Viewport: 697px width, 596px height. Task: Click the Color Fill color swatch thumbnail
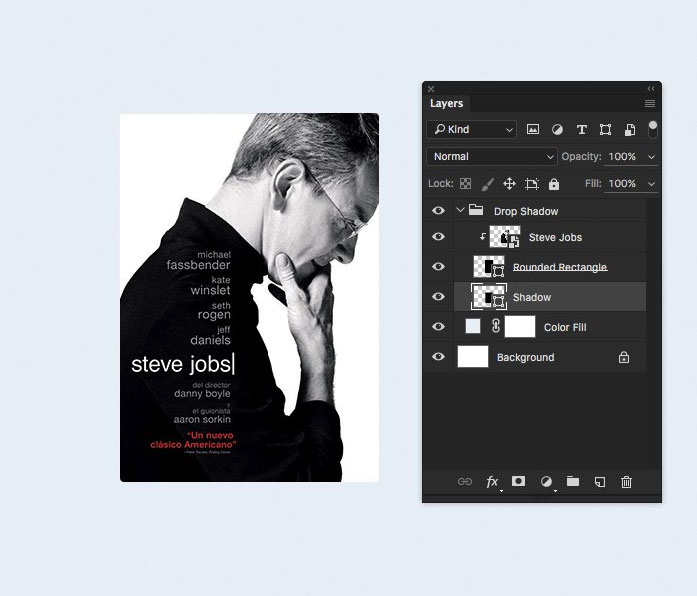click(x=473, y=326)
